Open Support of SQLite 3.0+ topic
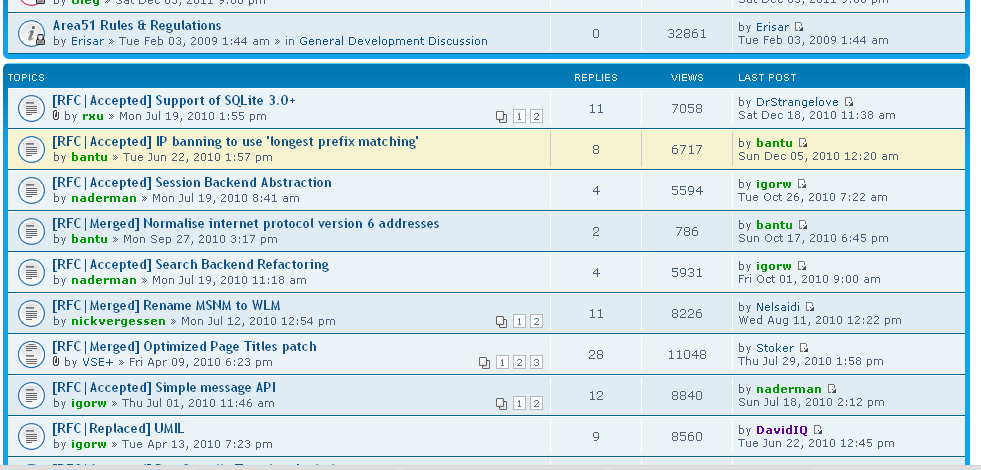 (x=174, y=101)
